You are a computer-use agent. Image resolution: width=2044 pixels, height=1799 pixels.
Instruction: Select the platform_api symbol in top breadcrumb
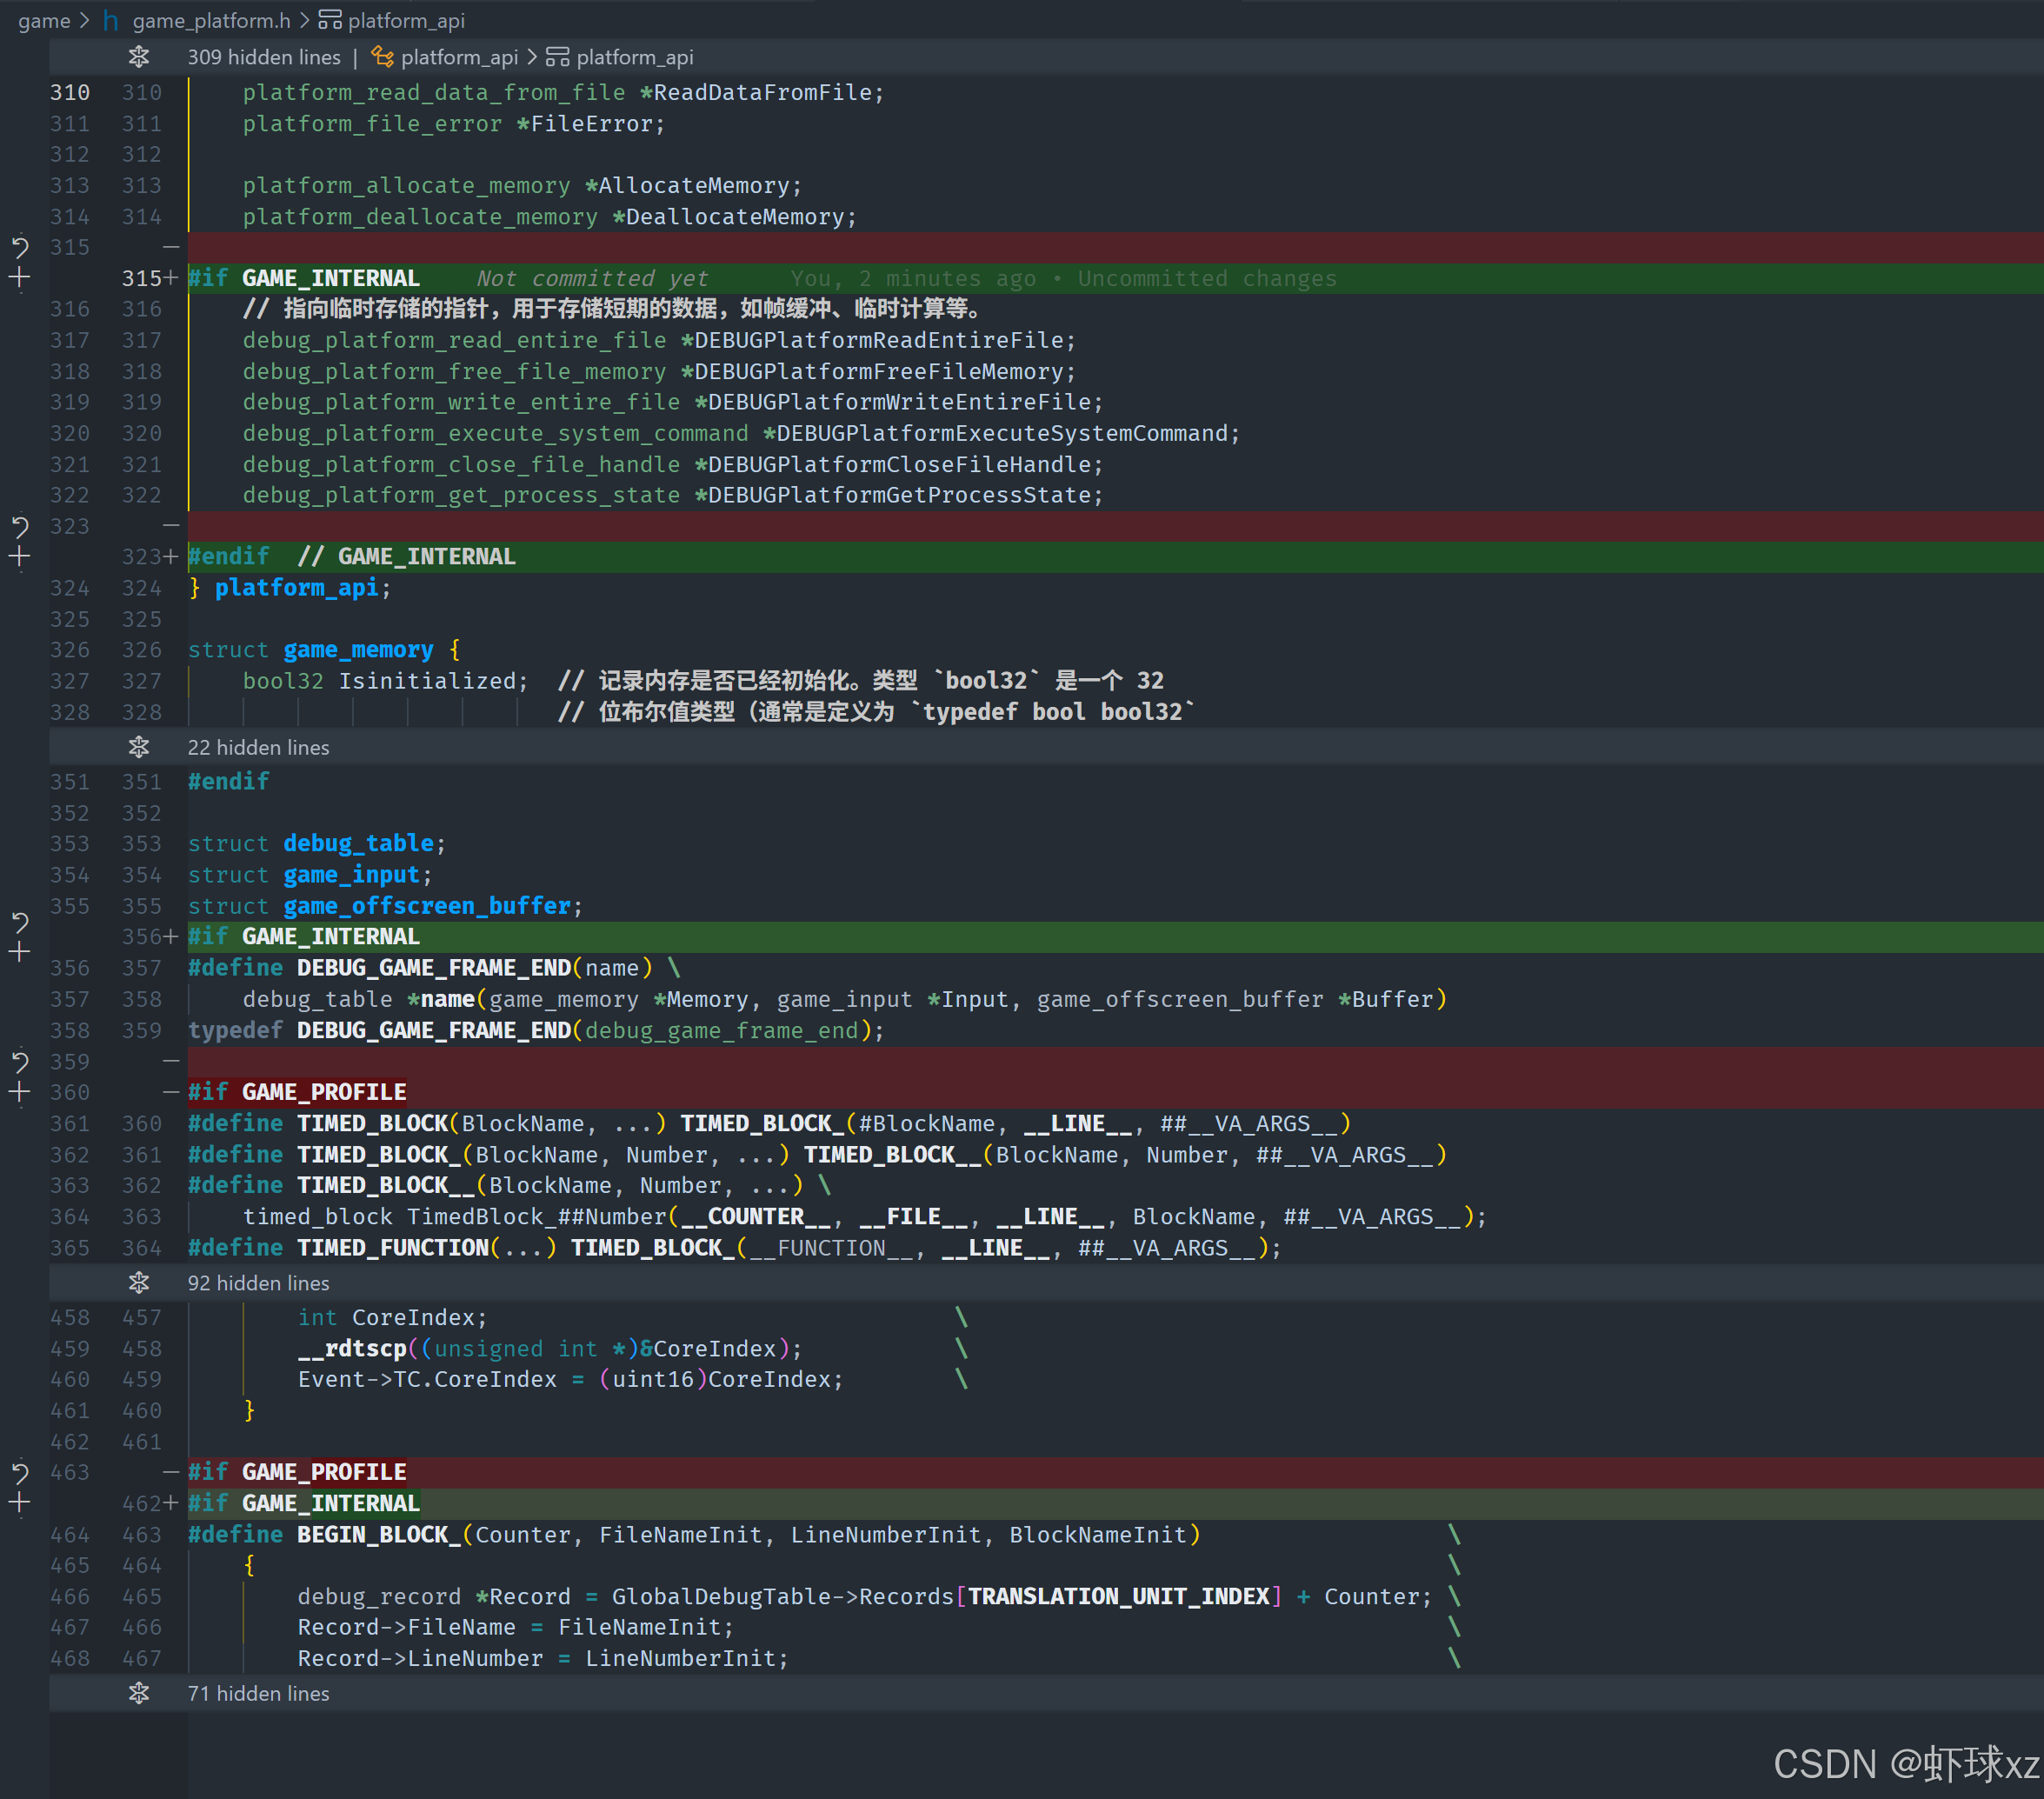[405, 20]
